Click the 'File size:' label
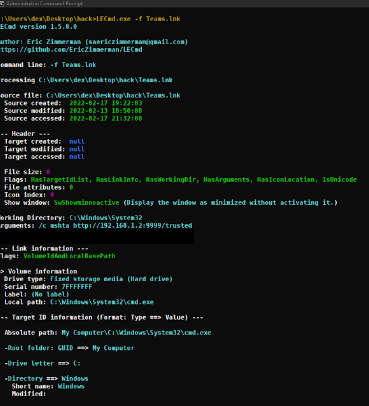Viewport: 369px width, 406px height. click(x=23, y=172)
